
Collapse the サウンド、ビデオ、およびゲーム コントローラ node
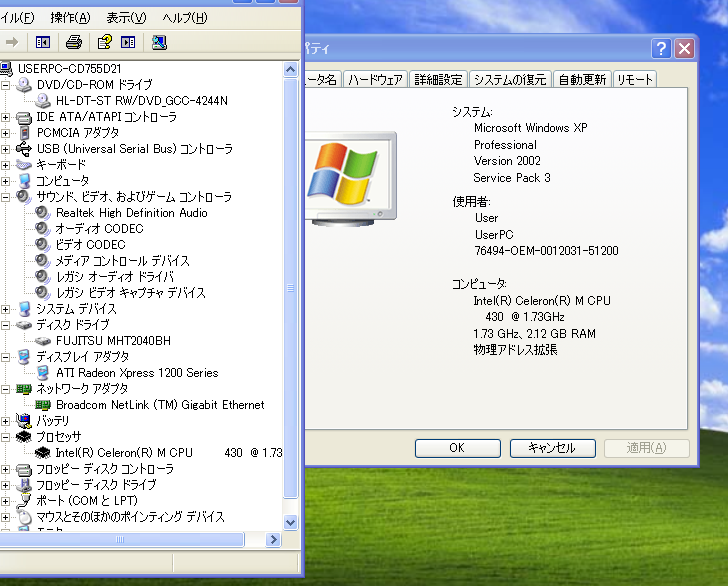pos(5,197)
